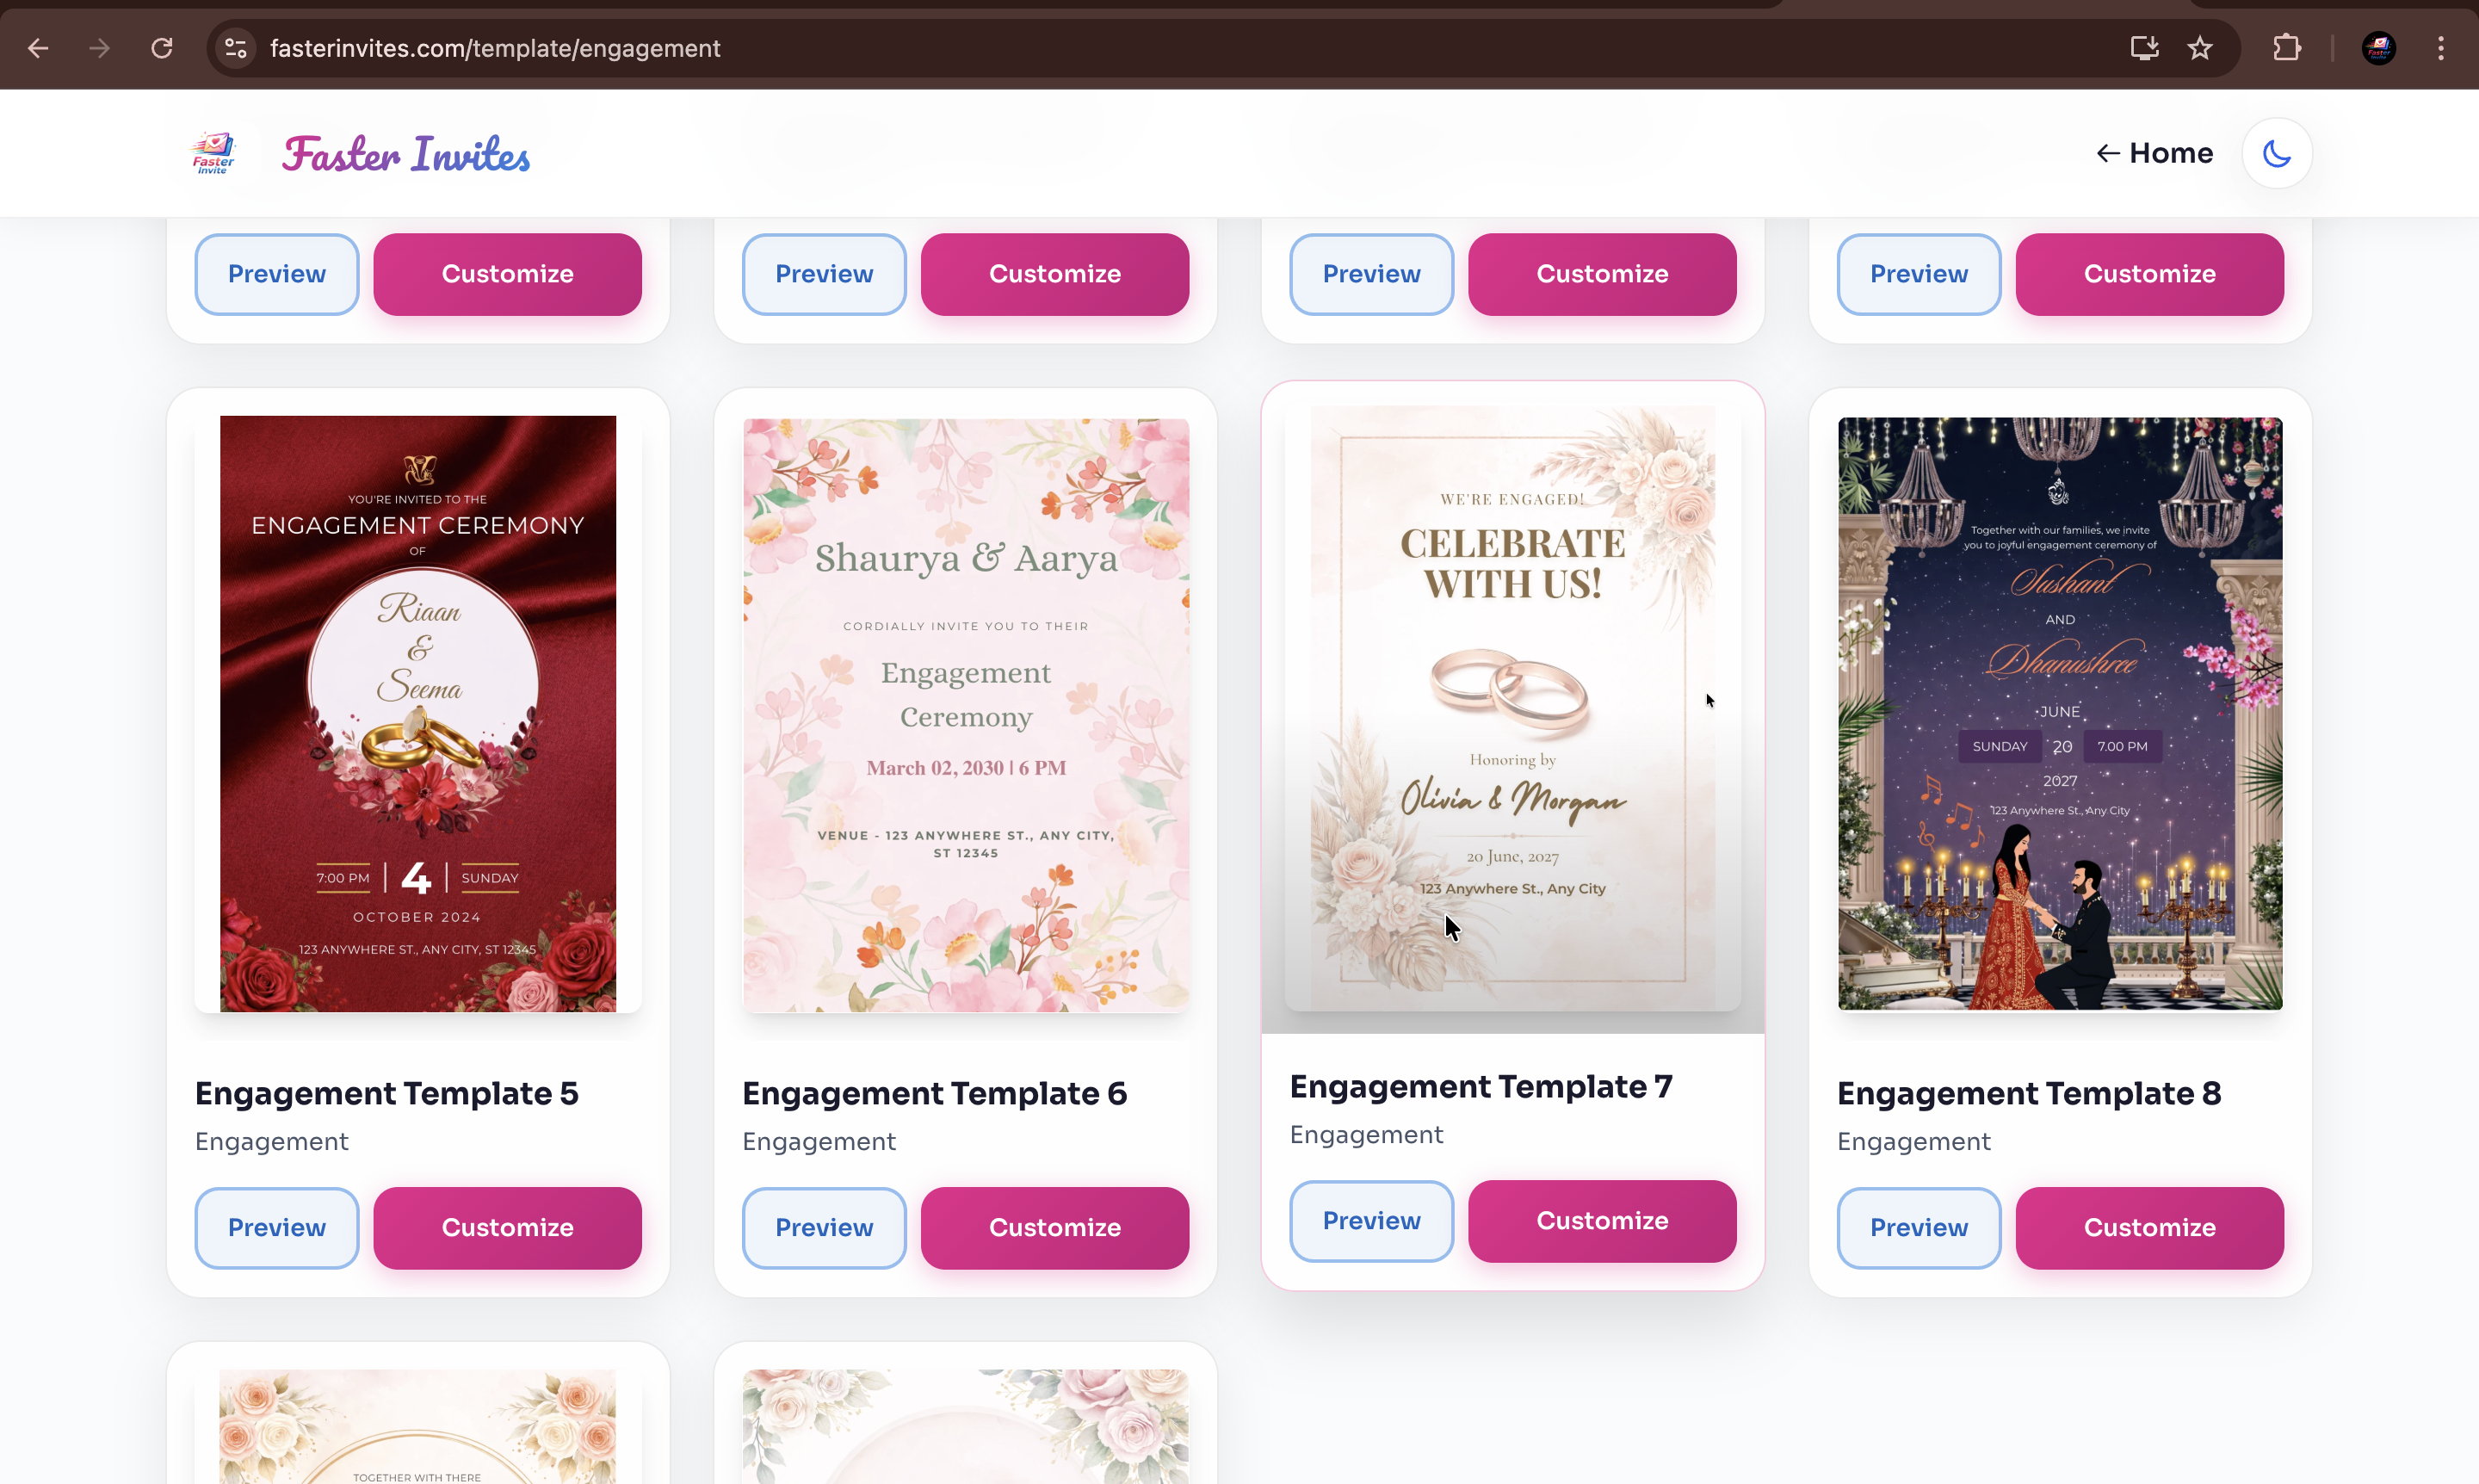
Task: Preview Engagement Template 6
Action: coord(823,1228)
